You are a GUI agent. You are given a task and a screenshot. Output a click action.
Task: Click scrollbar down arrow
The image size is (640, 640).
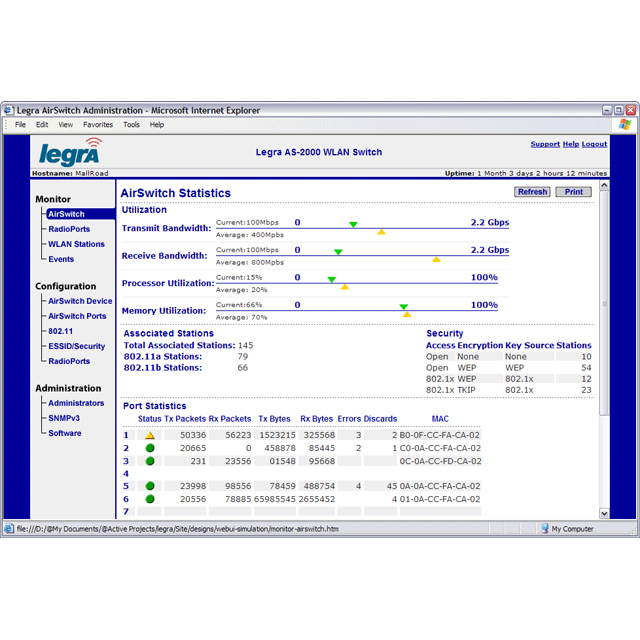pos(604,513)
